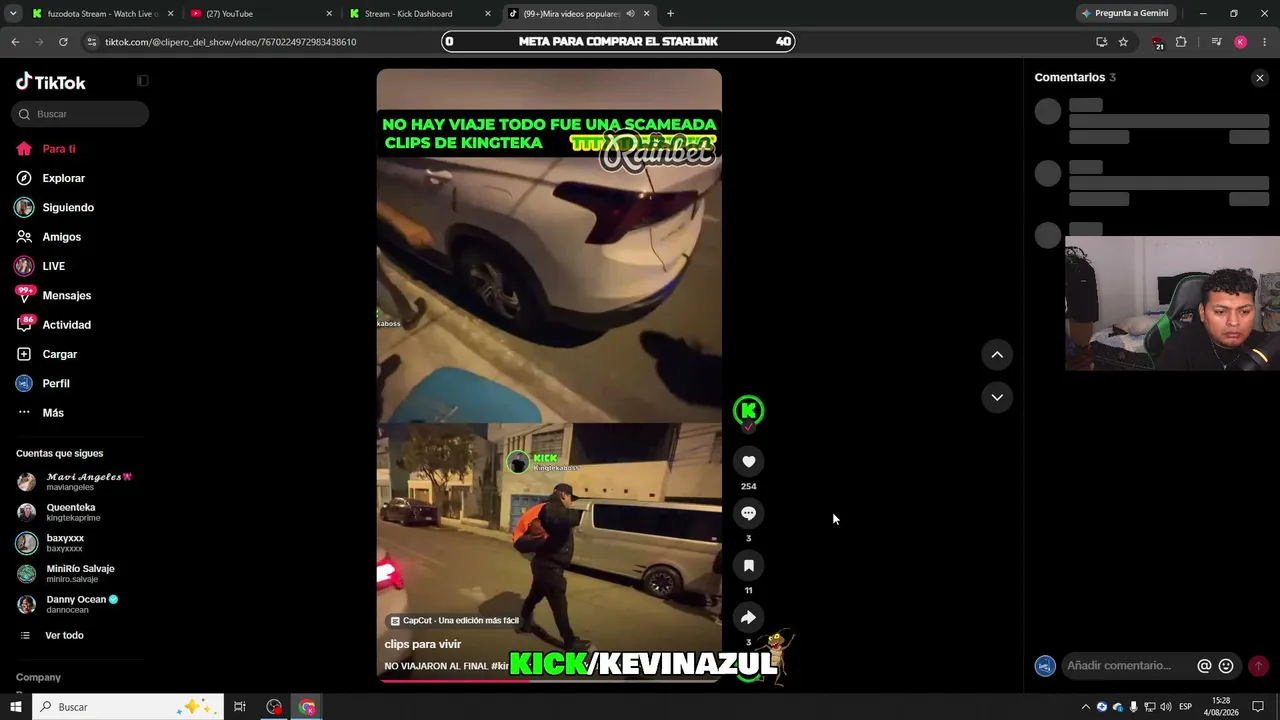Image resolution: width=1280 pixels, height=720 pixels.
Task: Show hidden system tray icons
Action: (1086, 707)
